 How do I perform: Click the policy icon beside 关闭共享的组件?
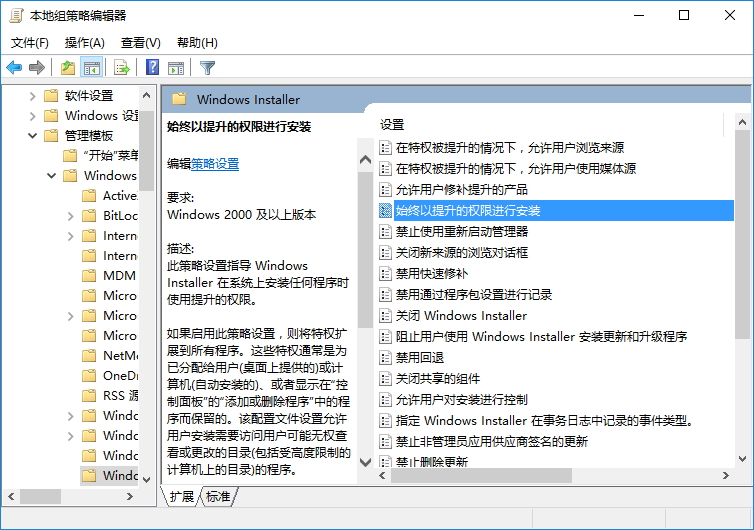(x=385, y=379)
